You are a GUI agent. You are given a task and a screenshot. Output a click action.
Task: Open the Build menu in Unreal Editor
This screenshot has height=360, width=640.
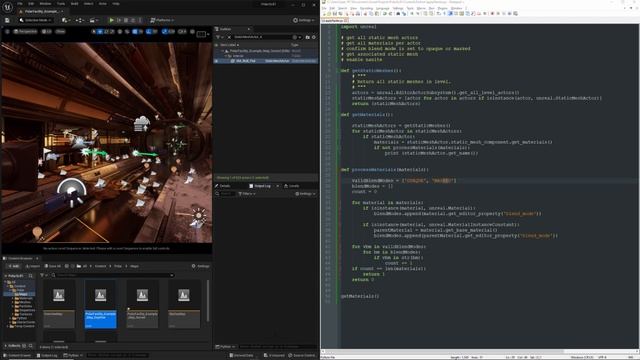[x=75, y=4]
